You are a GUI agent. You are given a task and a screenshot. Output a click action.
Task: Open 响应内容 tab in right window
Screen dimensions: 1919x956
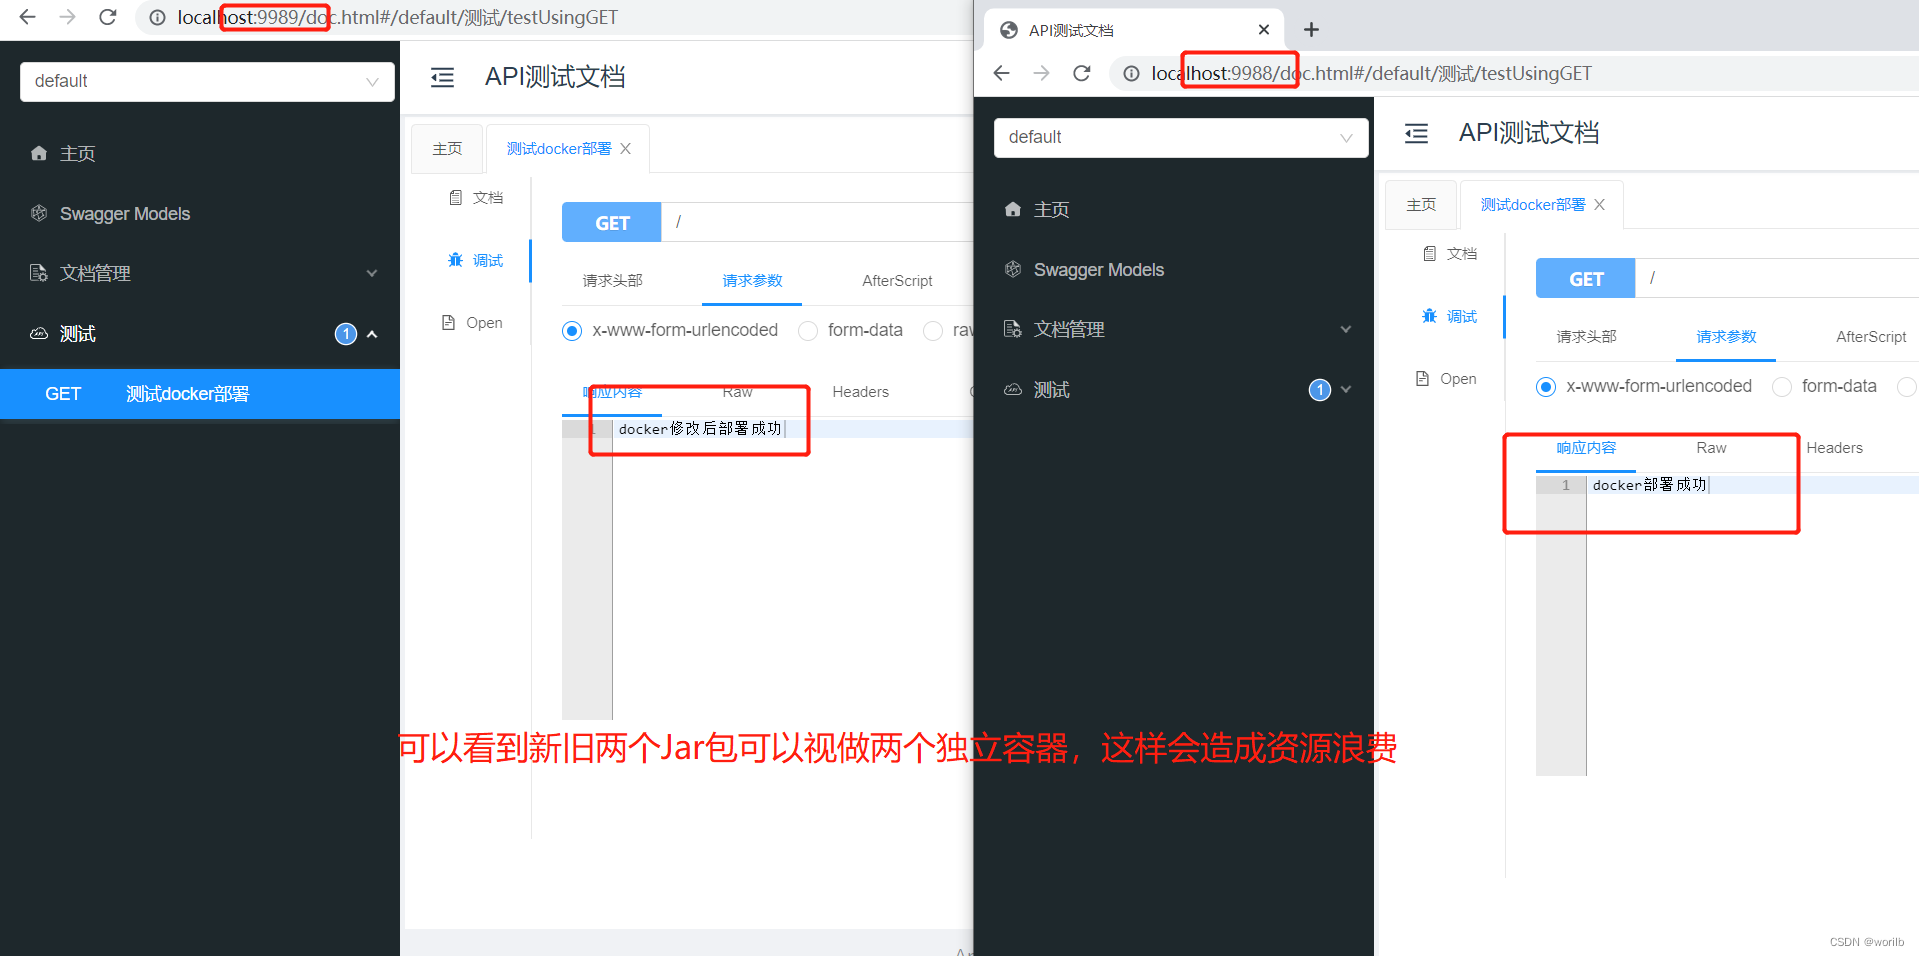point(1586,448)
